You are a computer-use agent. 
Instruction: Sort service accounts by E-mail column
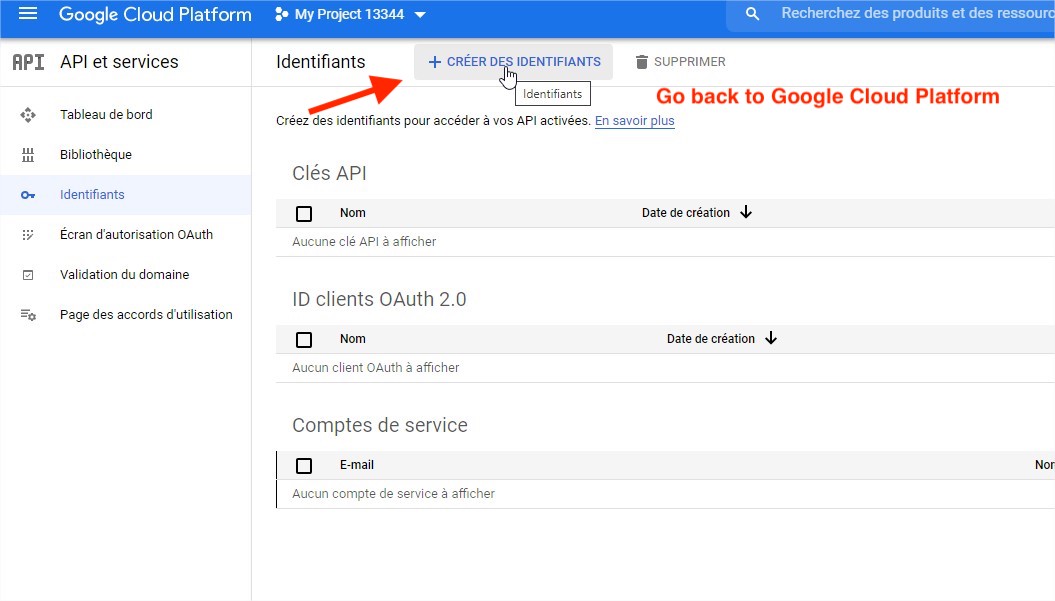(x=357, y=464)
